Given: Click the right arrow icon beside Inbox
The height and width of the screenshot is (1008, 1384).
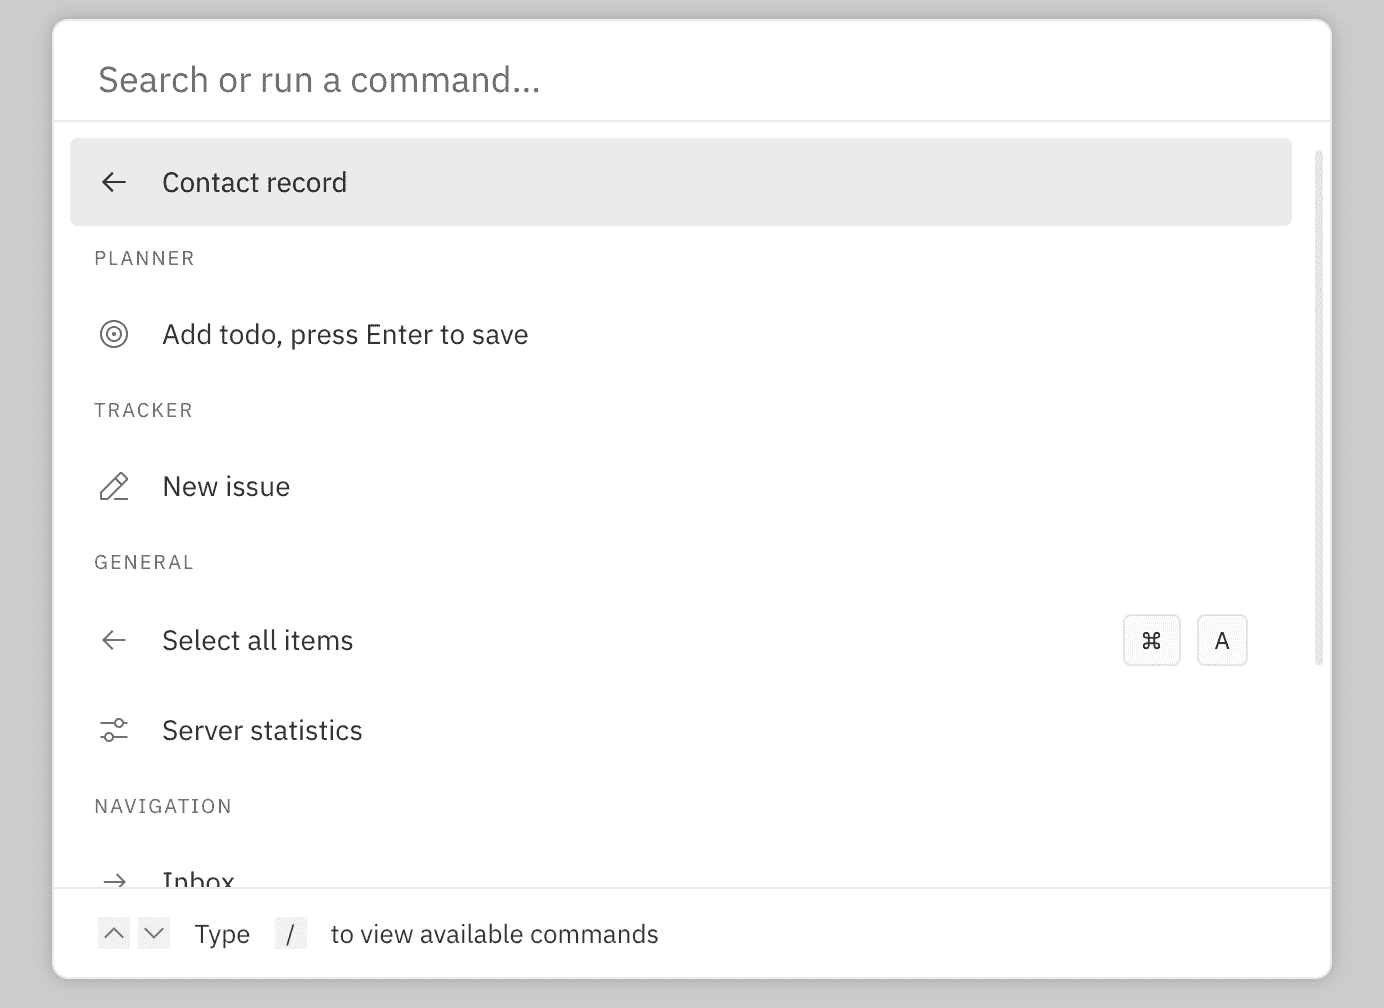Looking at the screenshot, I should [x=114, y=880].
